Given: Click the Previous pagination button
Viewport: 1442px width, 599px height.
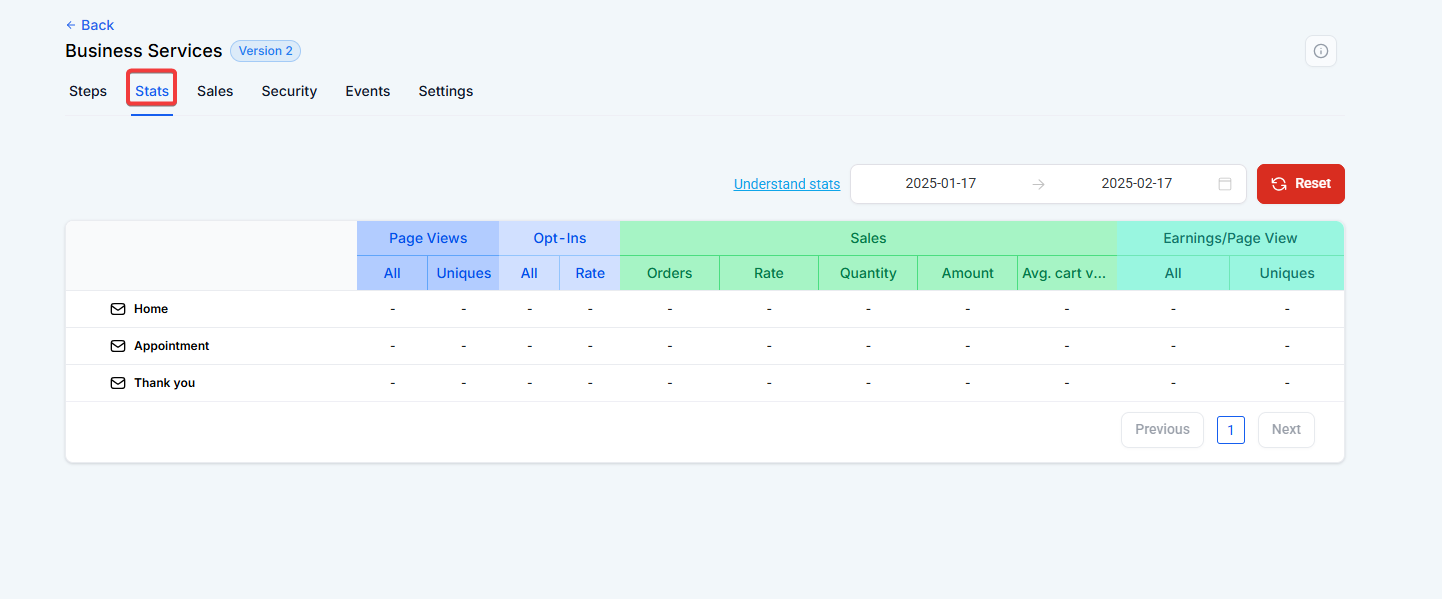Looking at the screenshot, I should point(1162,430).
